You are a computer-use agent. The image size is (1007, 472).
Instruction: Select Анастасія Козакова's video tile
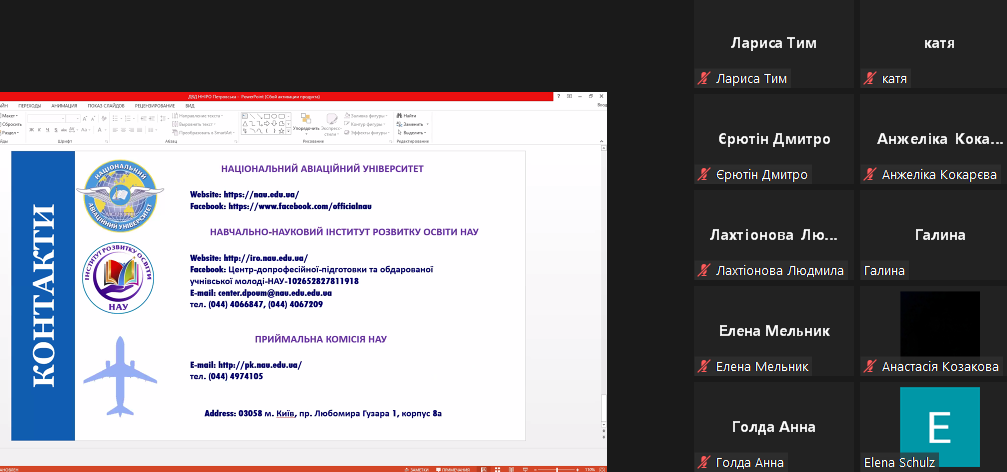pos(939,325)
